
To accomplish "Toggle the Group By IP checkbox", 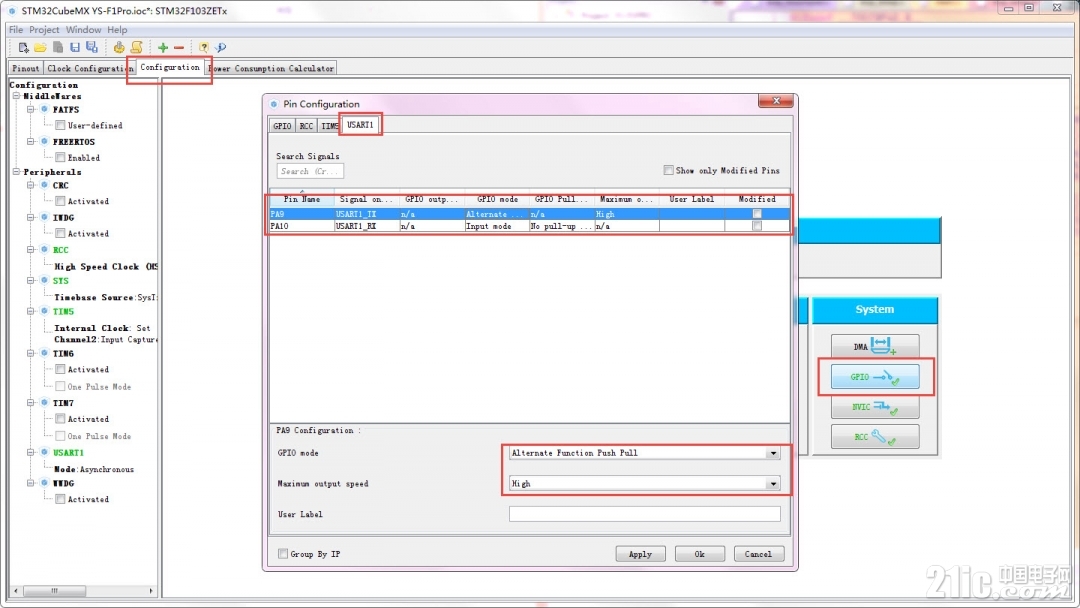I will pyautogui.click(x=283, y=554).
